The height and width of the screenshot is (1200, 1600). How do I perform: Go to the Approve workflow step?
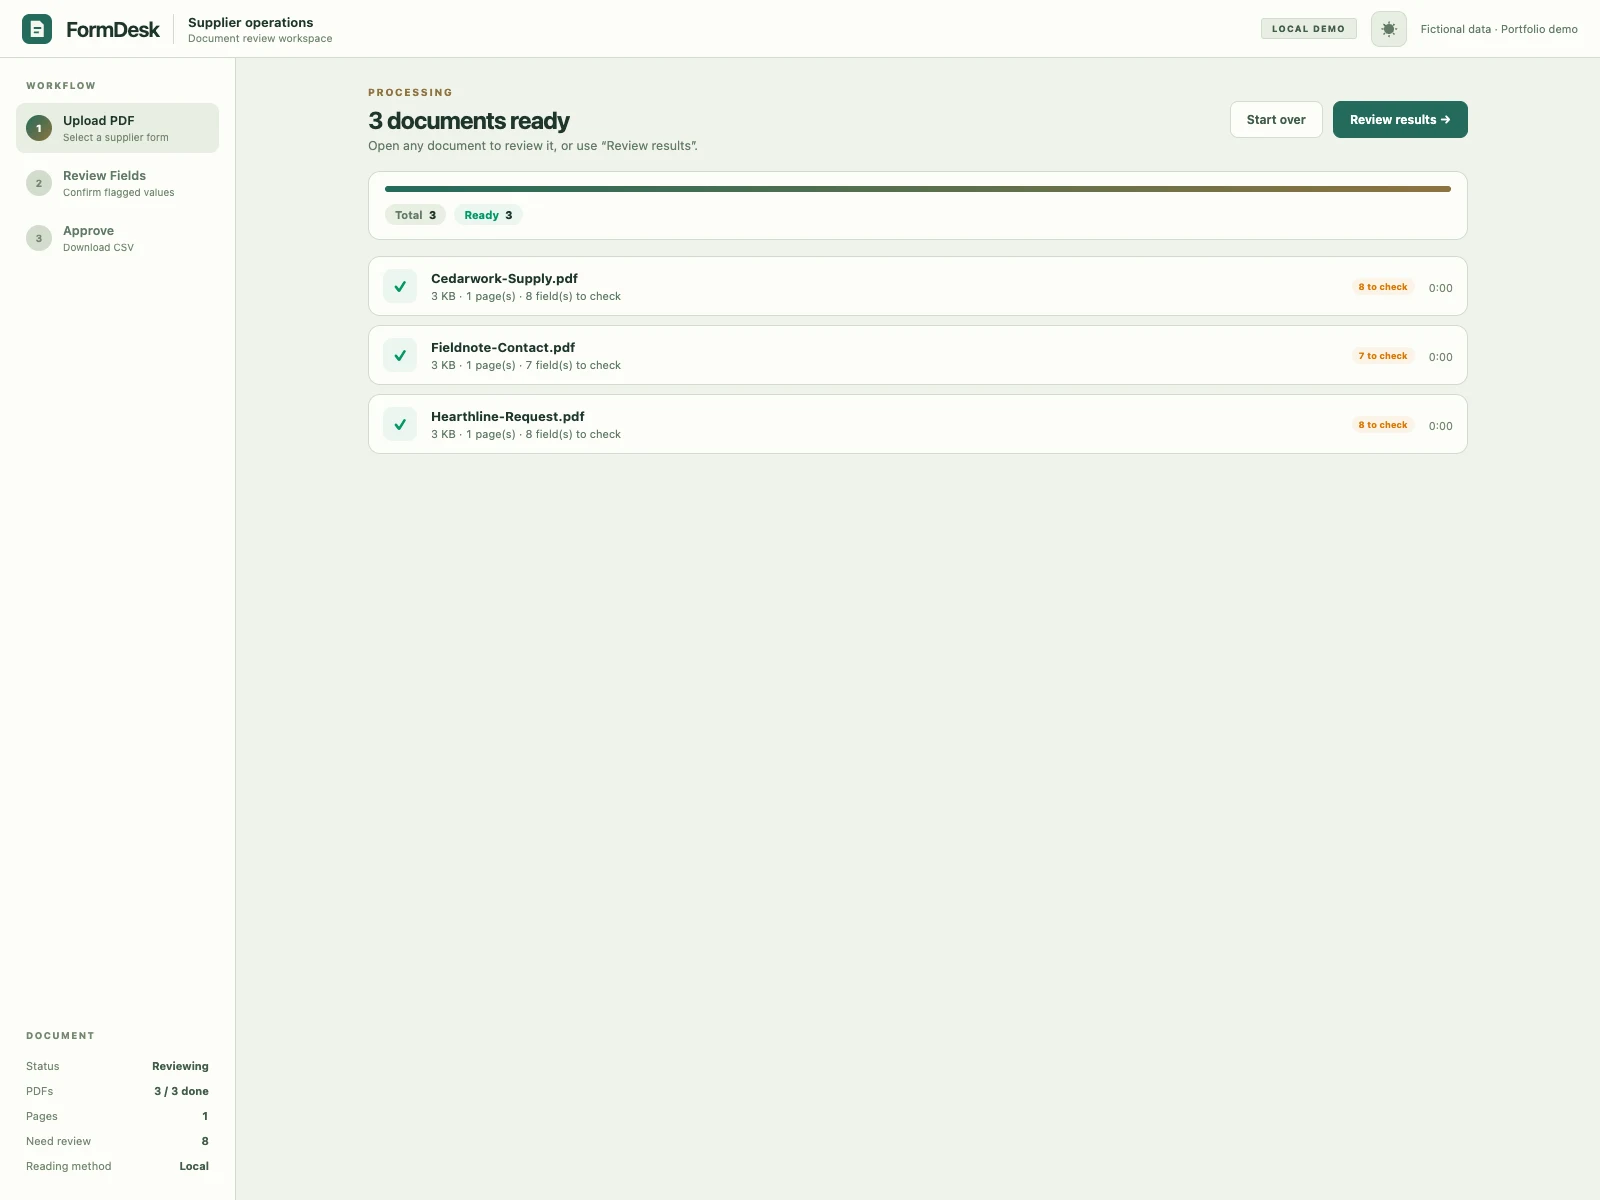(117, 238)
